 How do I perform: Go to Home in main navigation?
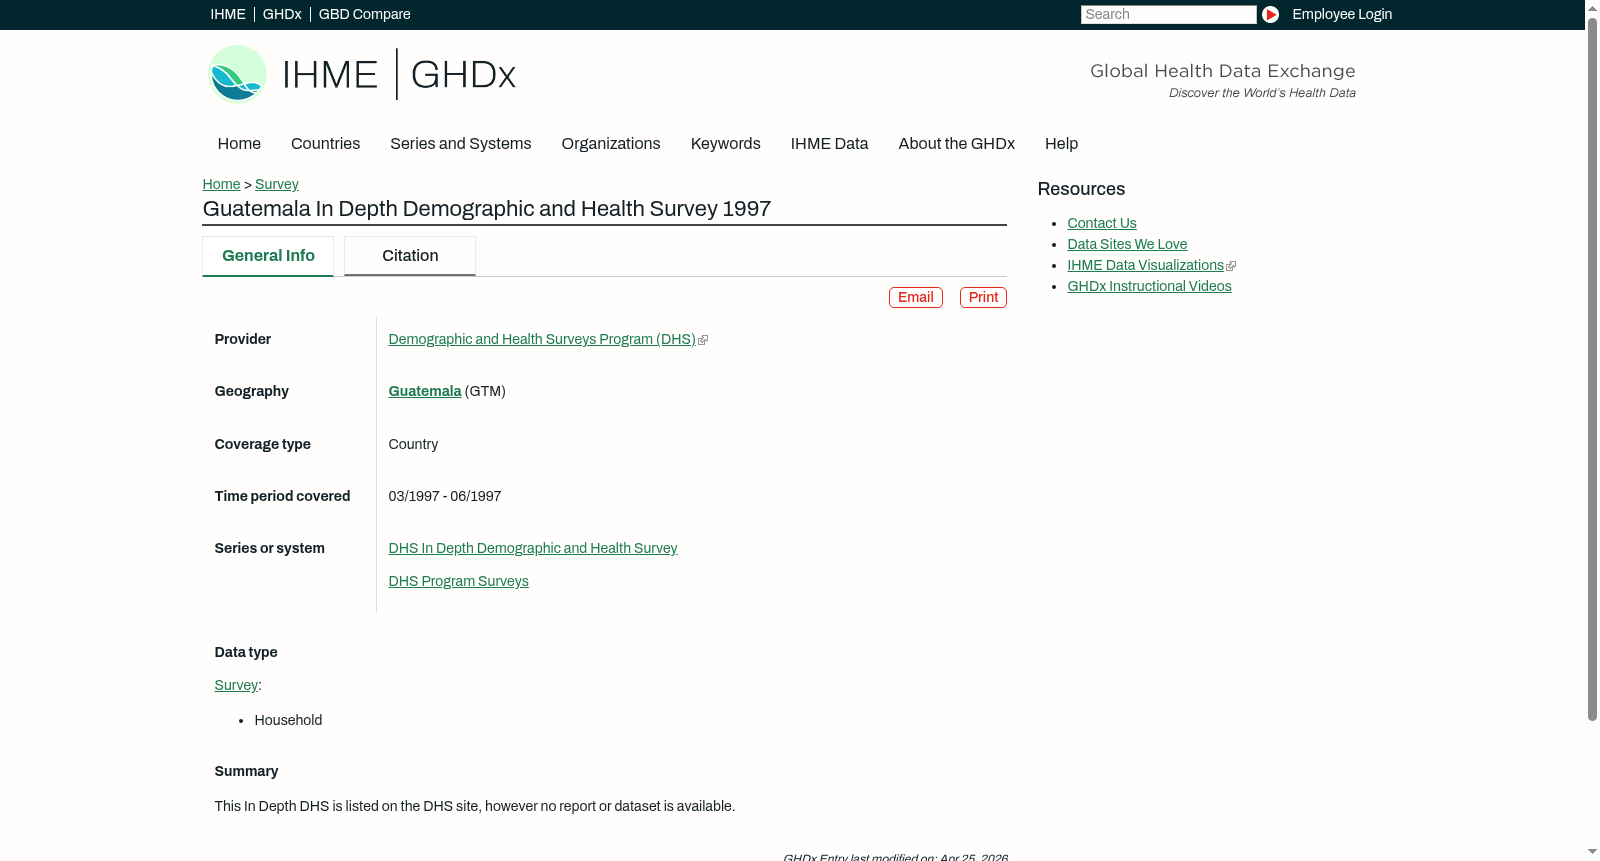[239, 144]
